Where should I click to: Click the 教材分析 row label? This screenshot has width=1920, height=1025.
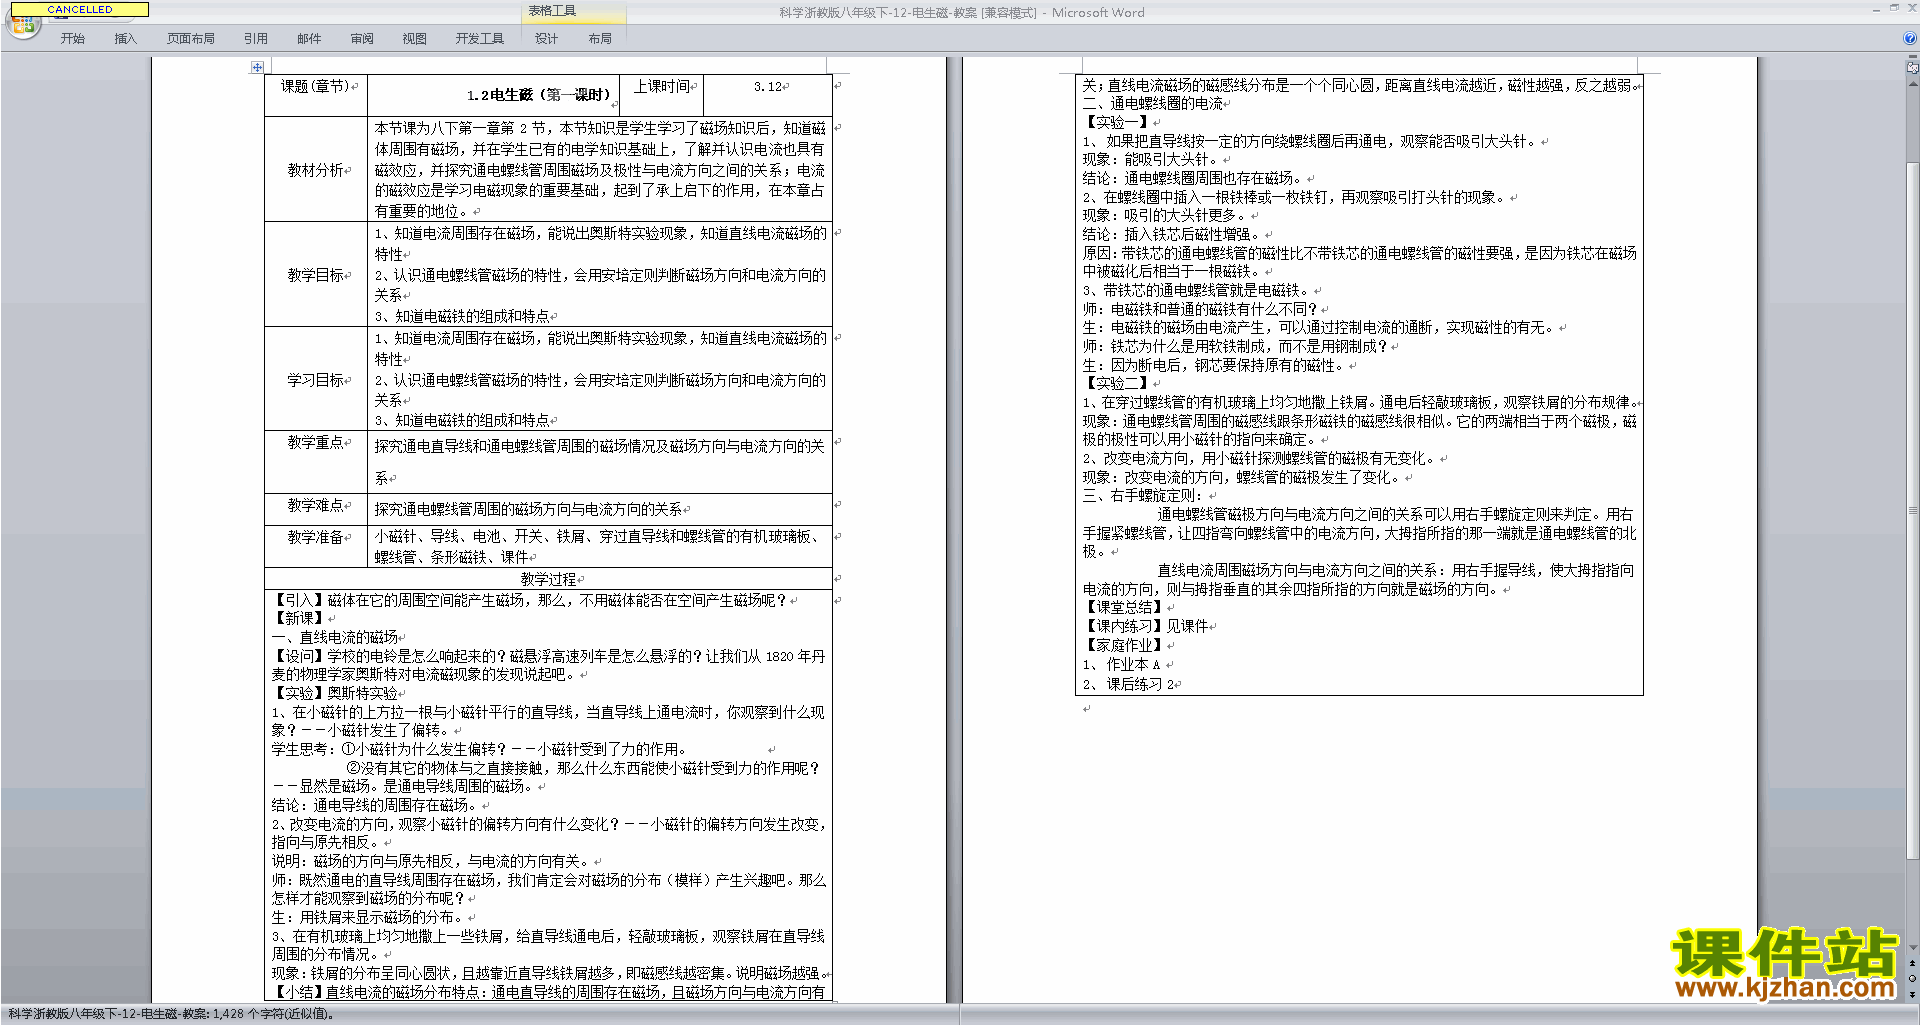316,170
